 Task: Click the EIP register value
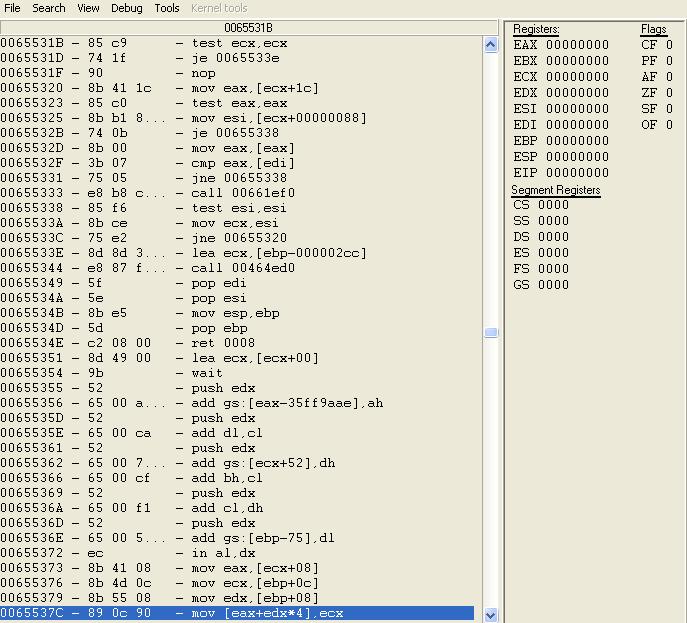(x=575, y=173)
